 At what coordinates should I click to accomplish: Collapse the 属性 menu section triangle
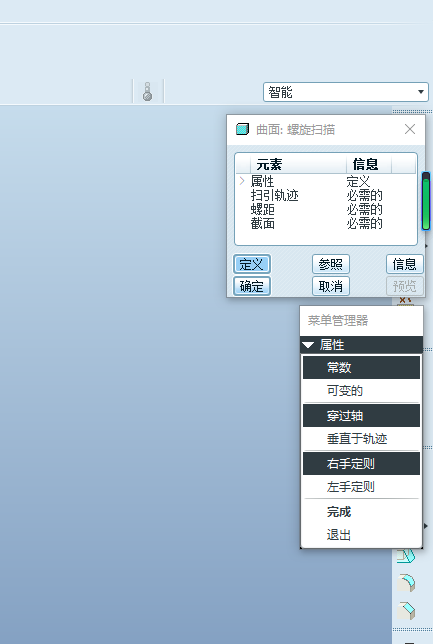click(308, 345)
